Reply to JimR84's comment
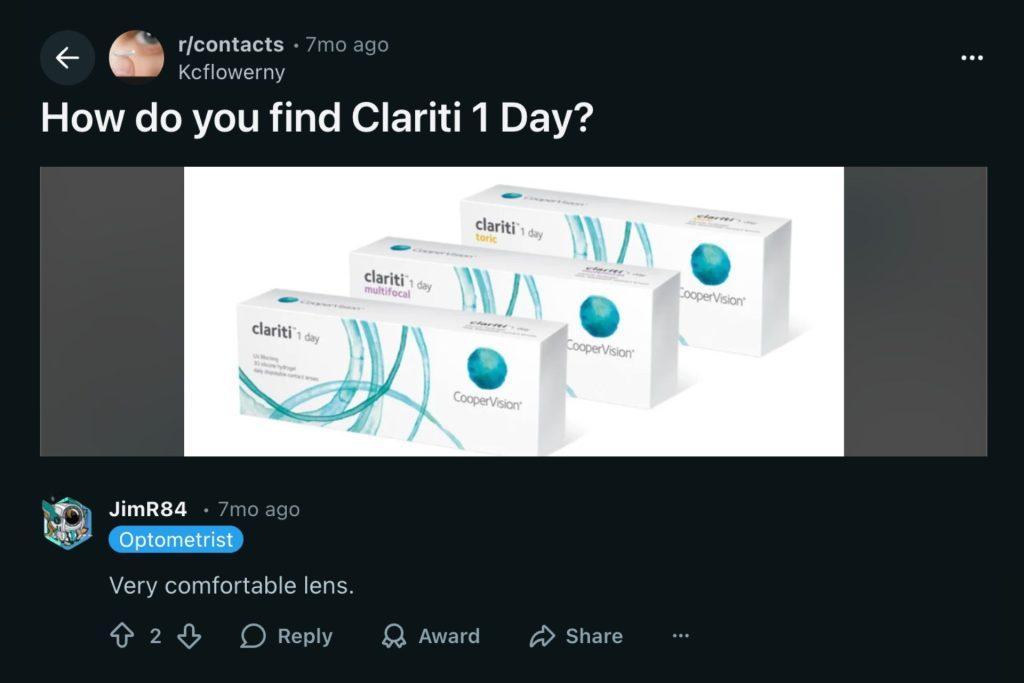Screen dimensions: 1024x683 pyautogui.click(x=286, y=636)
